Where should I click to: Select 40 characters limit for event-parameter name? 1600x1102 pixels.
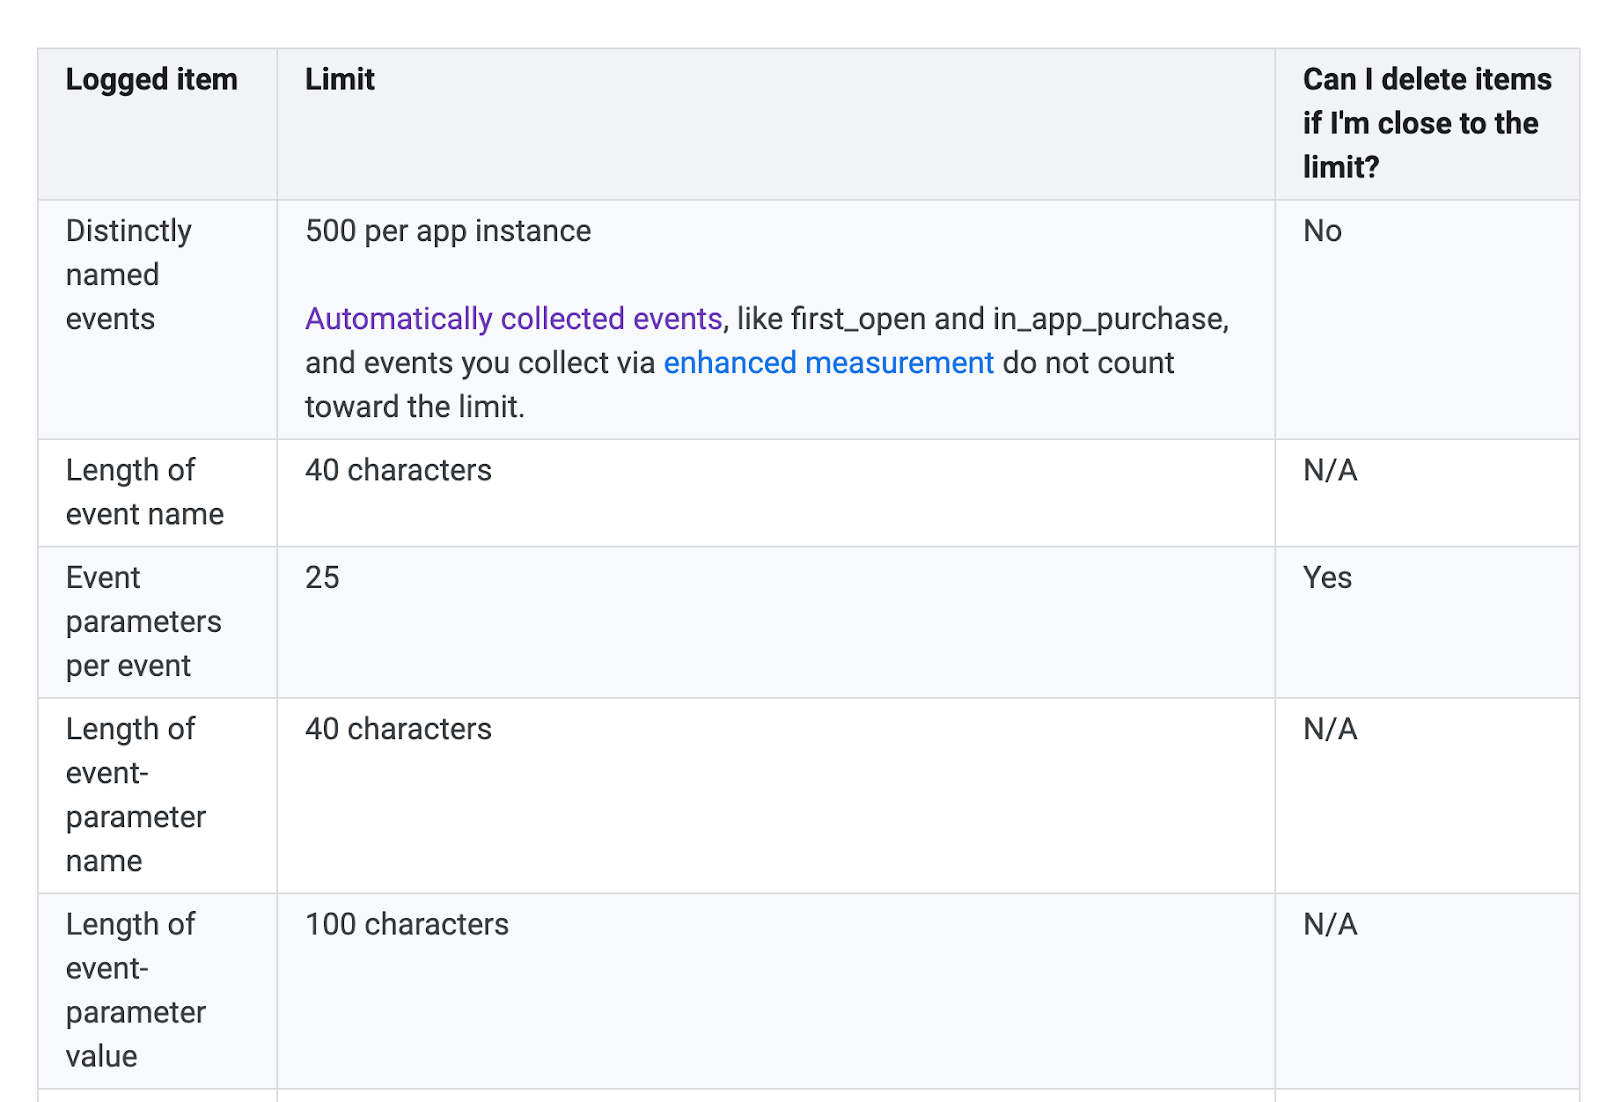click(398, 729)
